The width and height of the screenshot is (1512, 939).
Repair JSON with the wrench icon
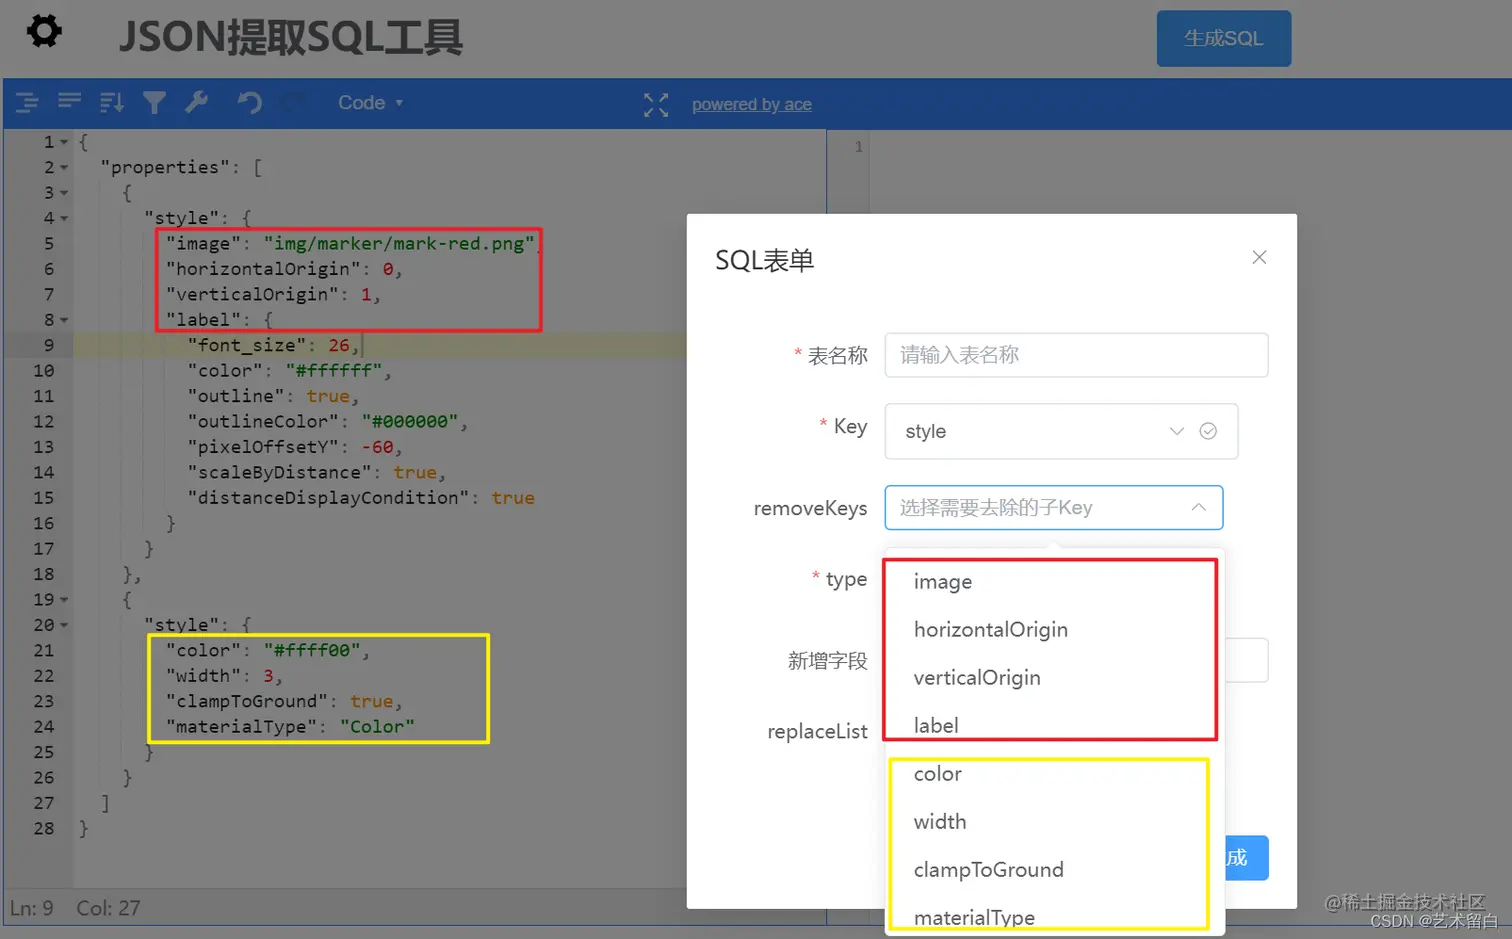point(196,102)
